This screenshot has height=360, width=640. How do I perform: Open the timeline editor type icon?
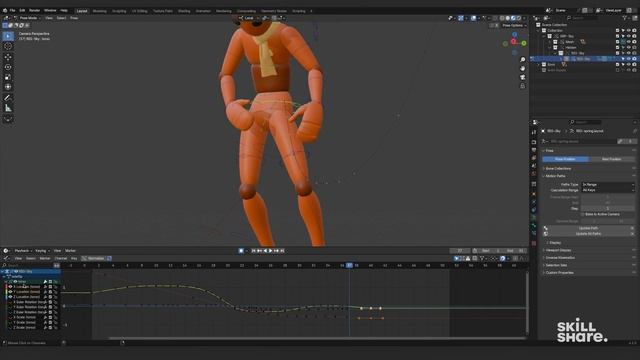tap(6, 251)
